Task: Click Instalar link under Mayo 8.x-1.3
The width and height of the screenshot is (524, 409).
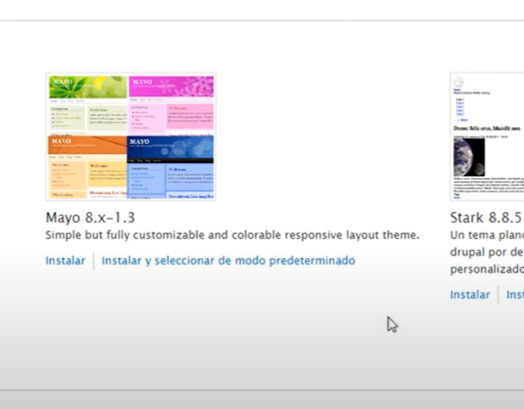Action: point(66,261)
